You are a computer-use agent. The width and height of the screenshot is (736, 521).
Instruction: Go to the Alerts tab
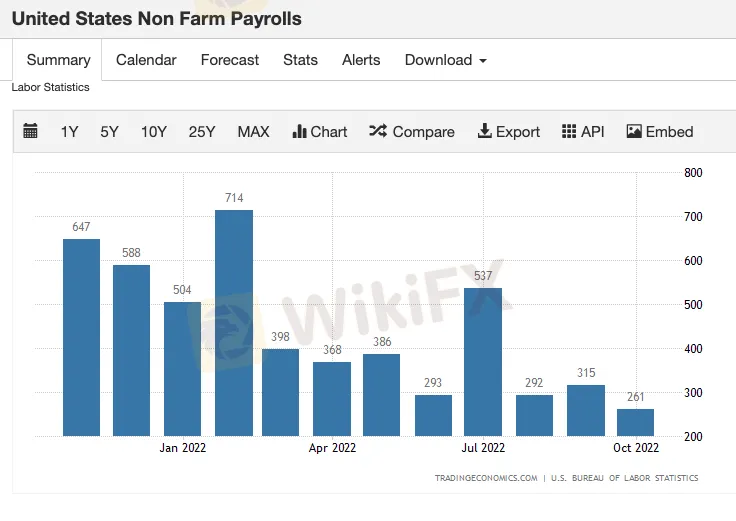361,60
